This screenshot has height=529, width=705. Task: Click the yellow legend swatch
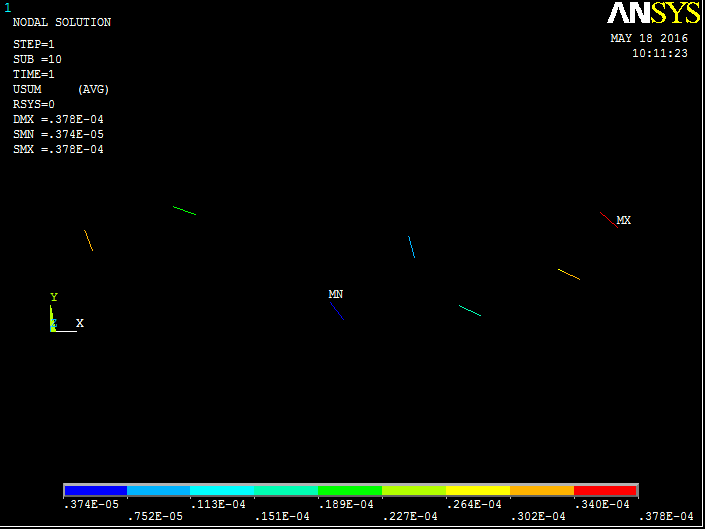(478, 491)
